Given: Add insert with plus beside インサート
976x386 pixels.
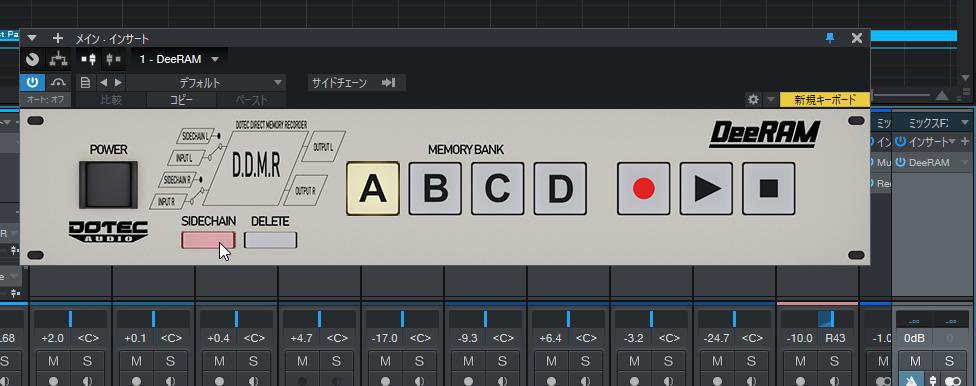Looking at the screenshot, I should [965, 142].
